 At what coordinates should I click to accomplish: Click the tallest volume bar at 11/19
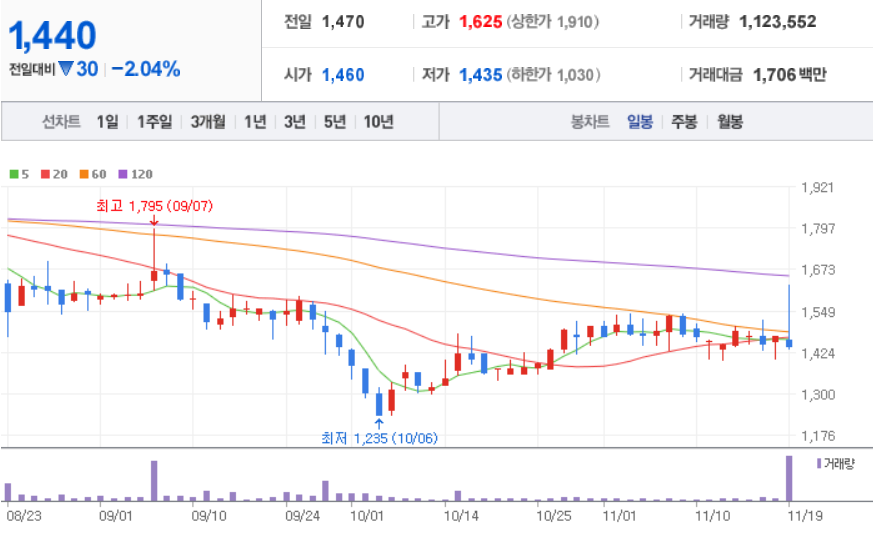[789, 479]
